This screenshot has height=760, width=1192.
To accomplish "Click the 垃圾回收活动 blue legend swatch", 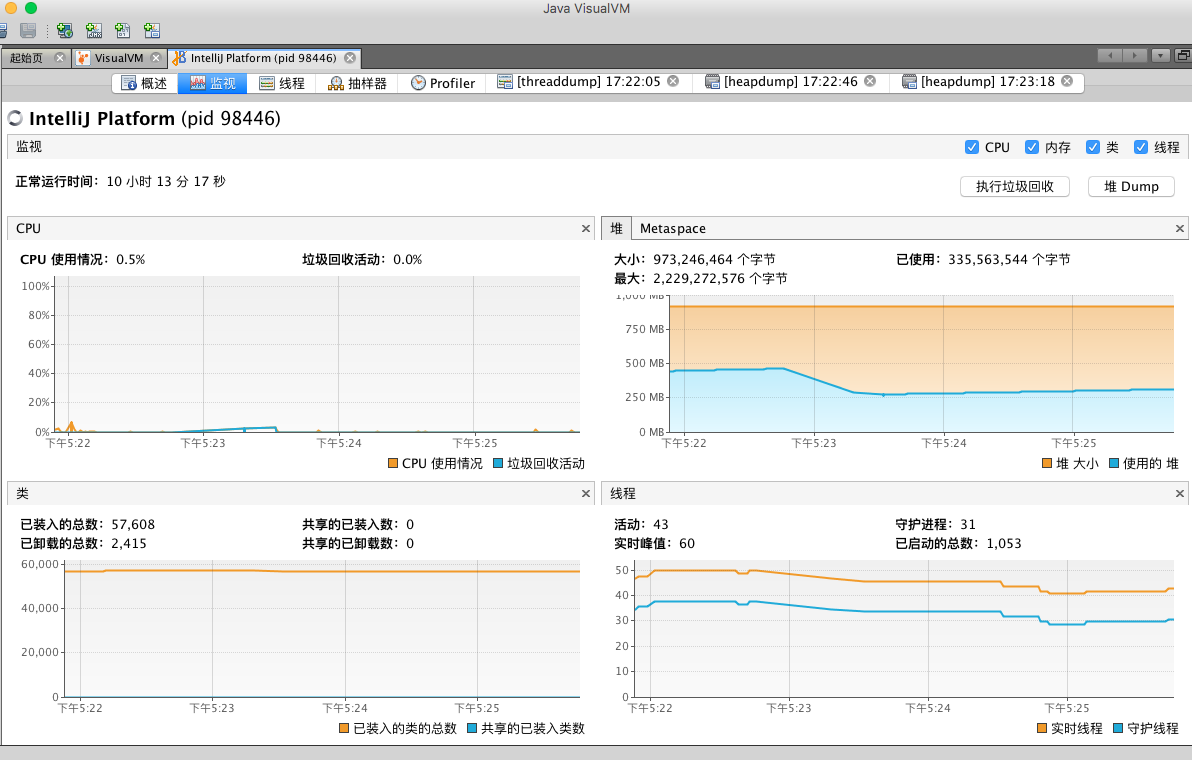I will (x=498, y=463).
